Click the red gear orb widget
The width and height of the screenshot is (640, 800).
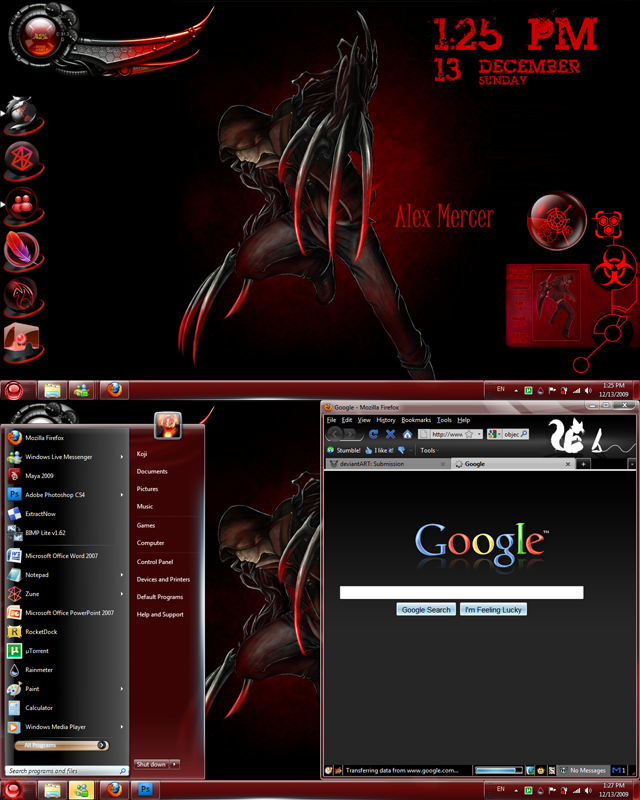coord(556,221)
